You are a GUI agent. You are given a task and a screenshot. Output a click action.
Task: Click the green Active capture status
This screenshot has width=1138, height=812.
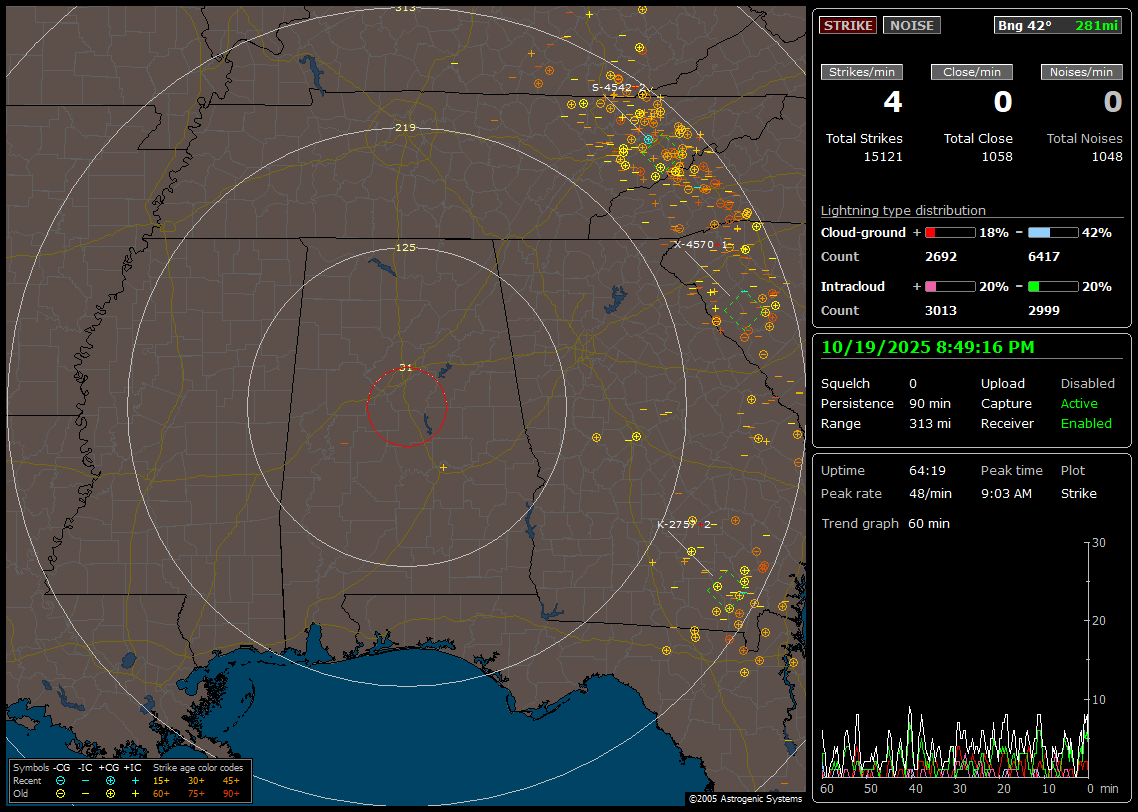[1079, 404]
